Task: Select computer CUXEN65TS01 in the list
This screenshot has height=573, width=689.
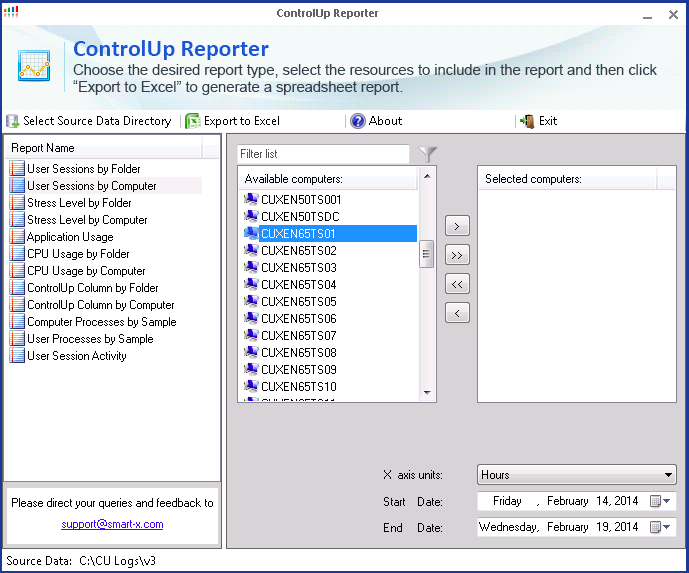Action: click(x=337, y=233)
